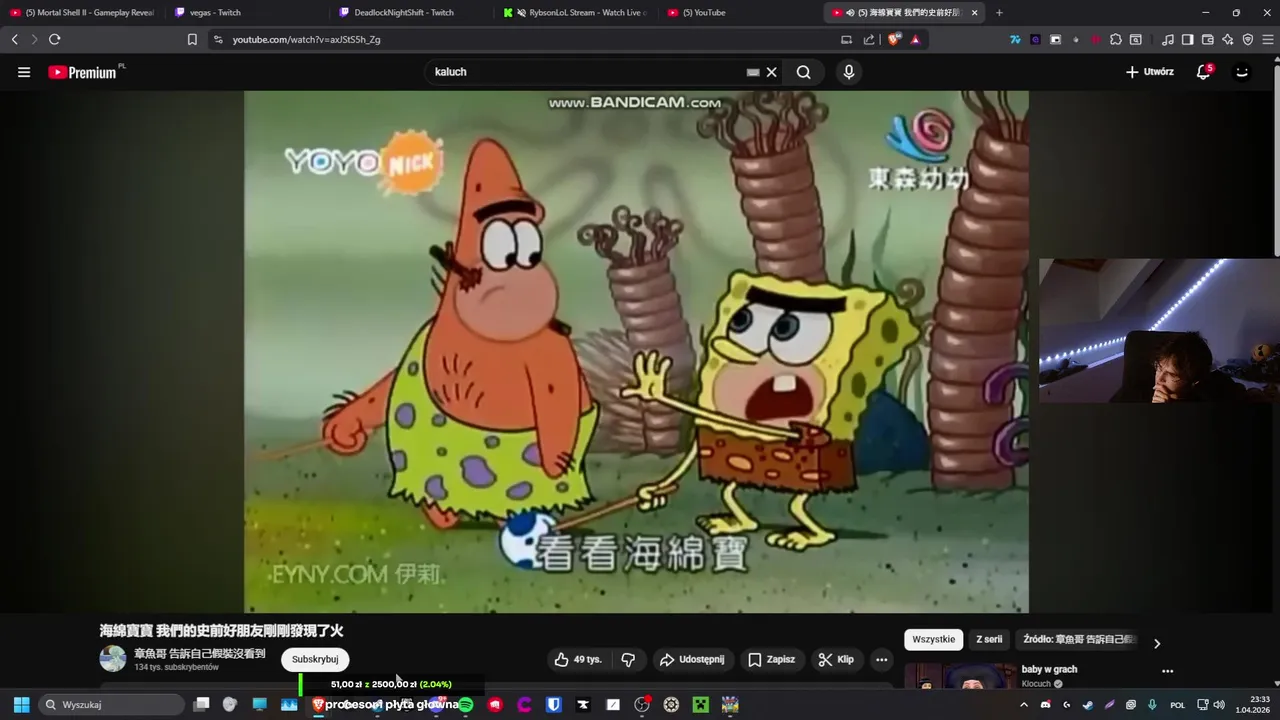Select the Źródło filter chip

coord(1079,640)
